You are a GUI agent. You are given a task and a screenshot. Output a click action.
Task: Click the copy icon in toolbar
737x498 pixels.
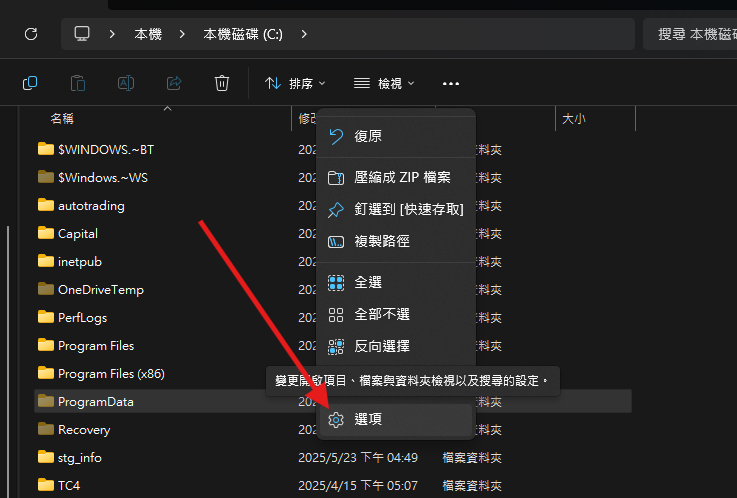[31, 83]
